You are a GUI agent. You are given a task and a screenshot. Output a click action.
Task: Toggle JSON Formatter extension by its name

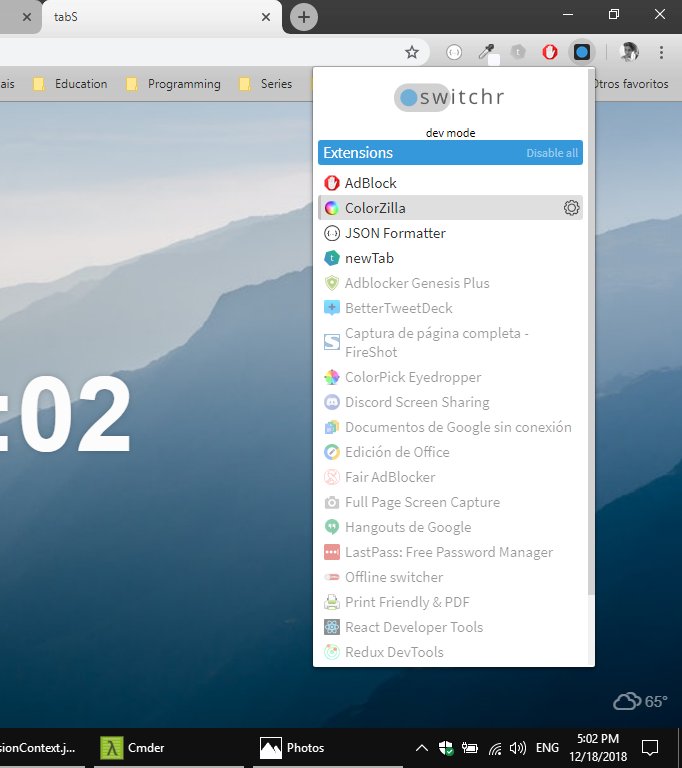pos(395,233)
